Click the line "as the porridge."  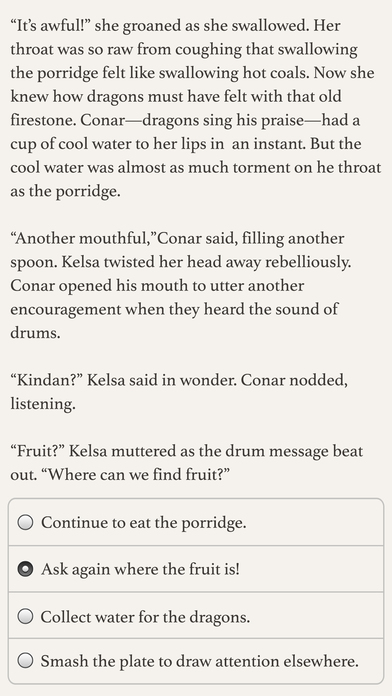pos(65,191)
